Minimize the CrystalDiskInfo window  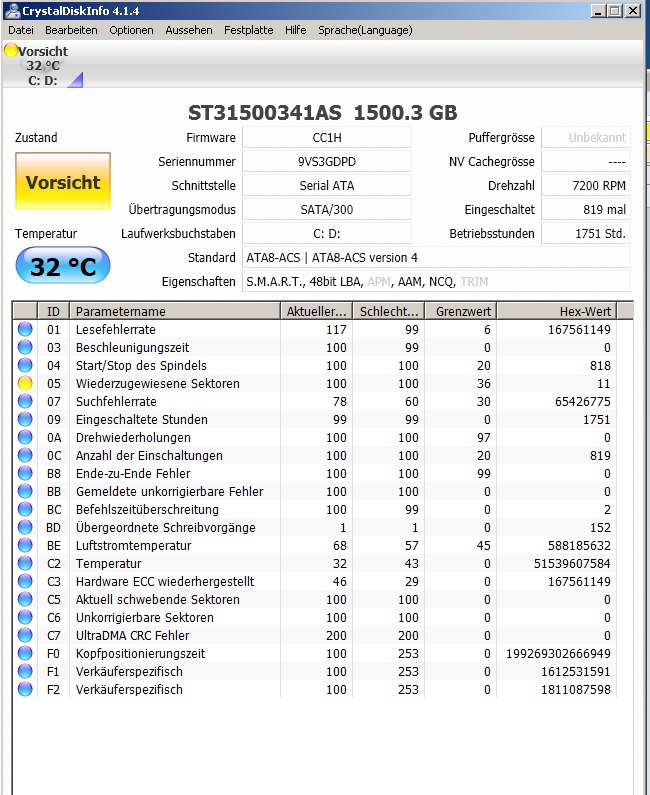click(x=598, y=11)
